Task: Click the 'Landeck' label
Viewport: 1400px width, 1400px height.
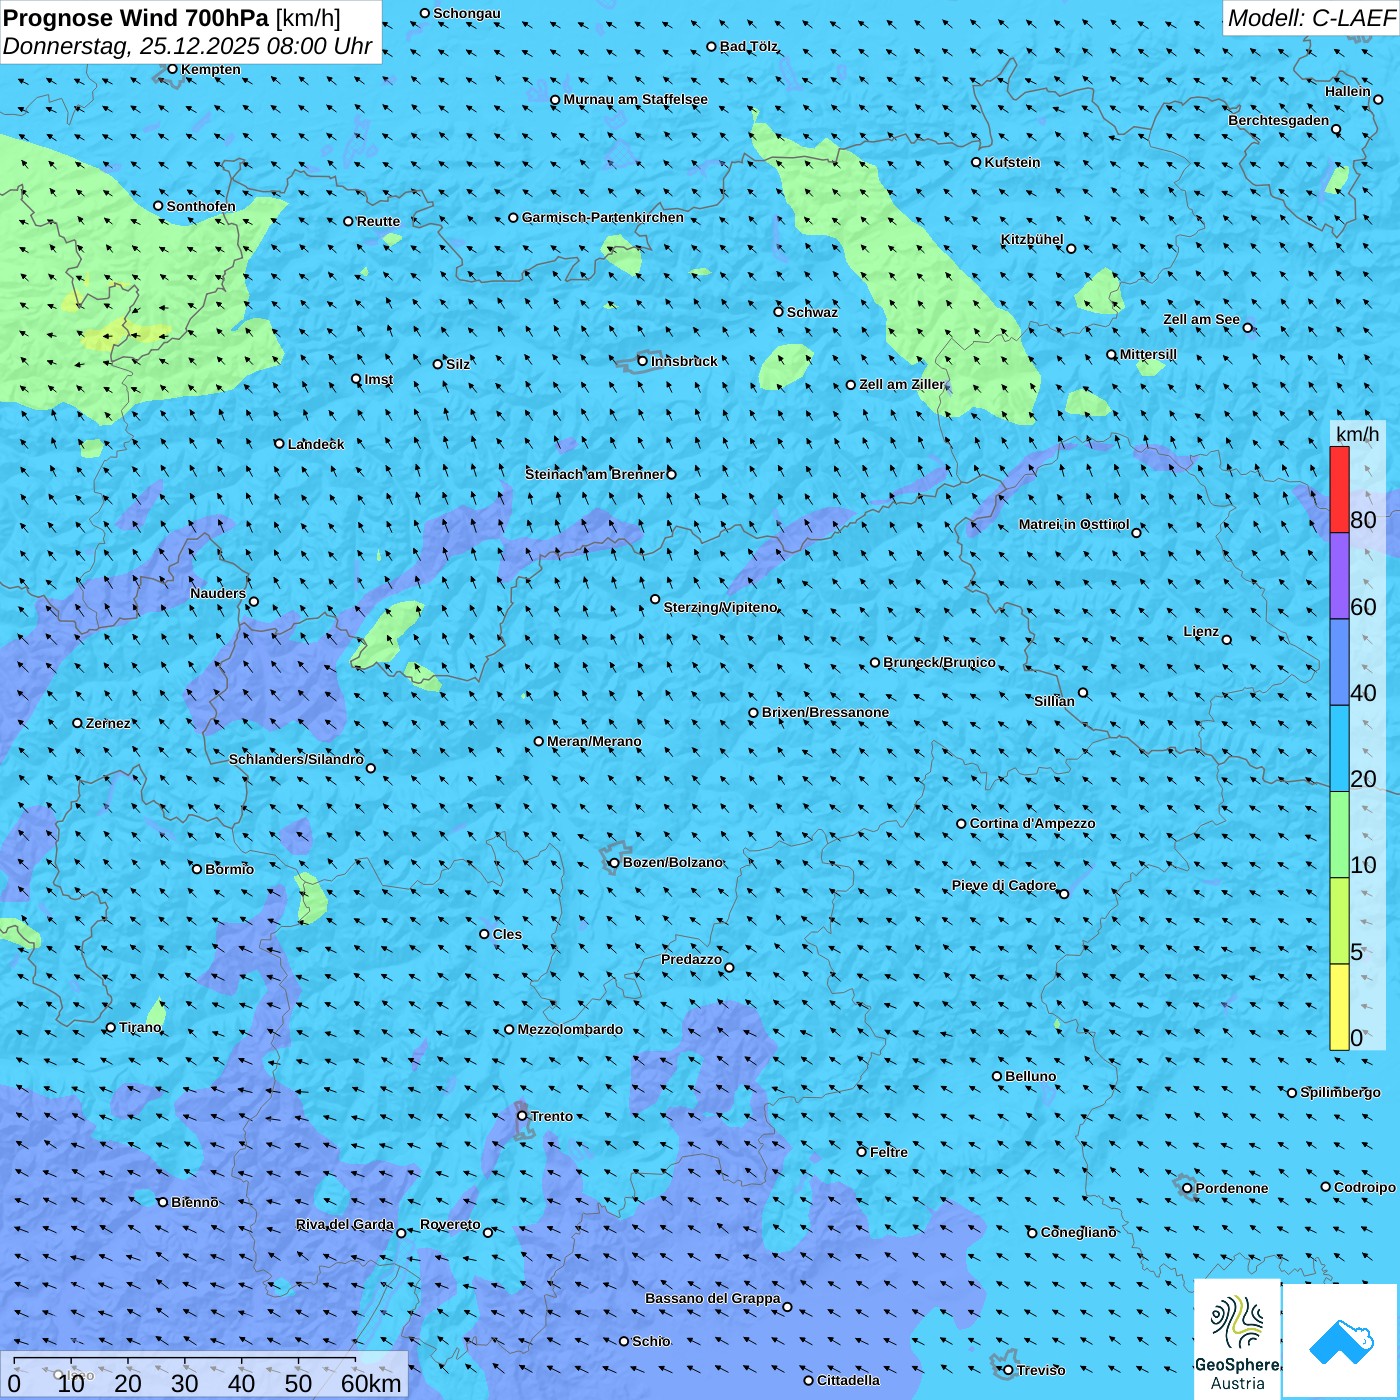Action: [316, 444]
